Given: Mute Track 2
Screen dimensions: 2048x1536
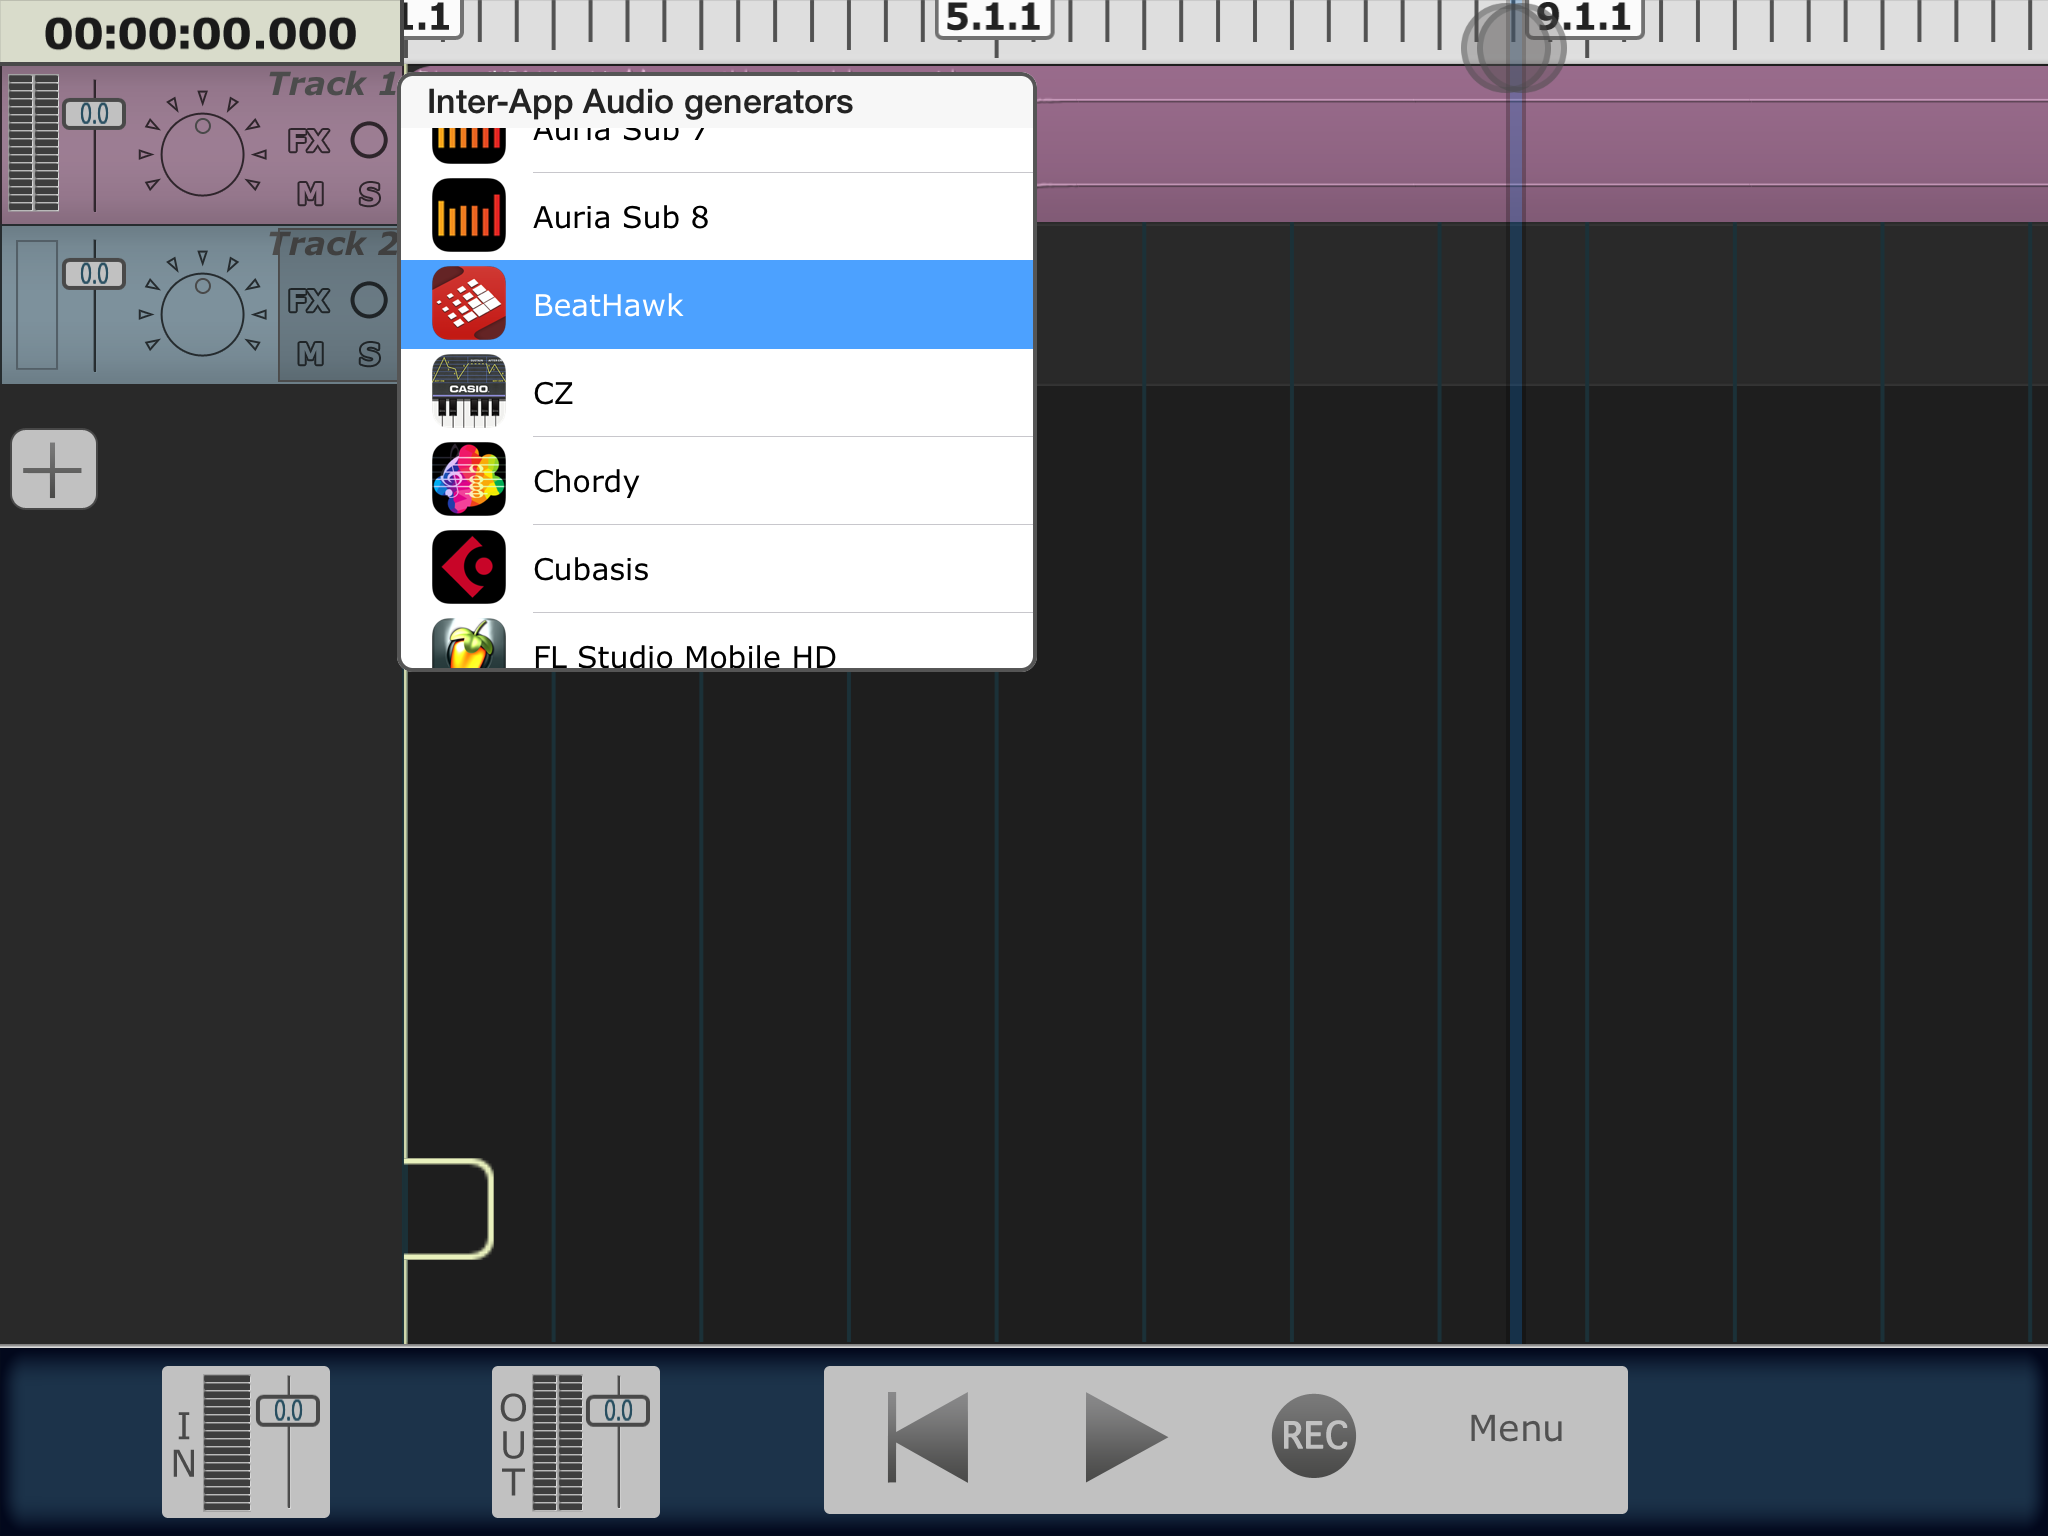Looking at the screenshot, I should [310, 354].
